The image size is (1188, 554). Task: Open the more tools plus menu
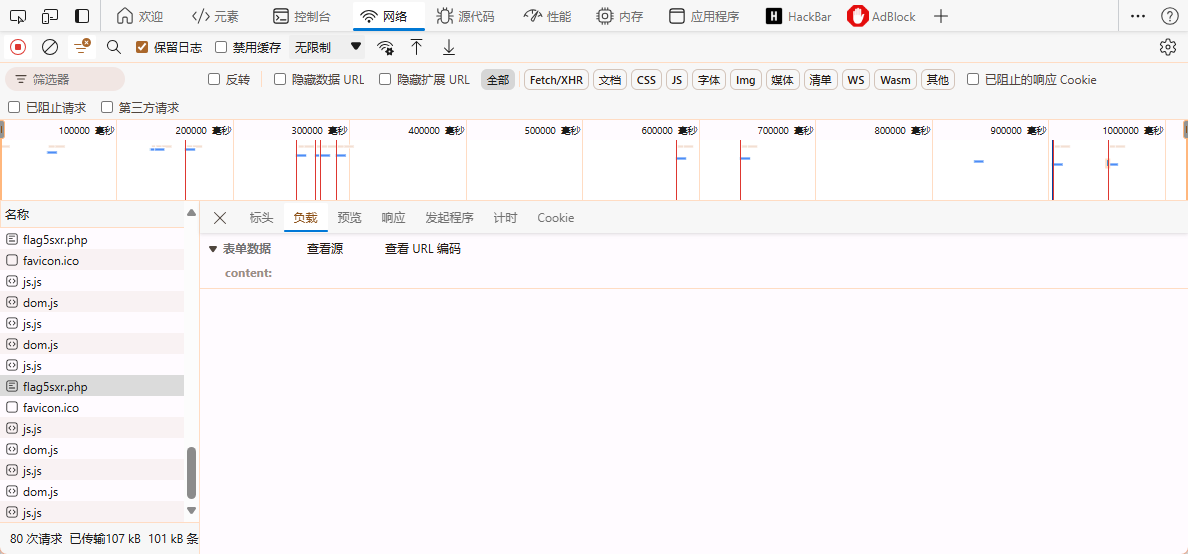tap(940, 16)
